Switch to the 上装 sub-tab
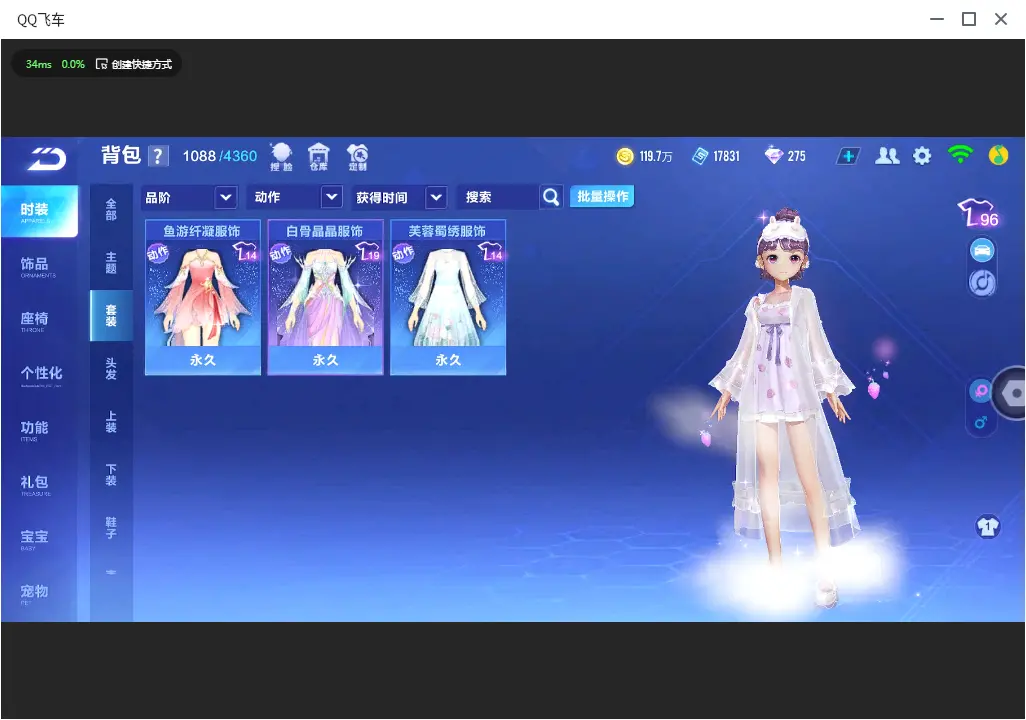Screen dimensions: 1026x720 pyautogui.click(x=111, y=422)
